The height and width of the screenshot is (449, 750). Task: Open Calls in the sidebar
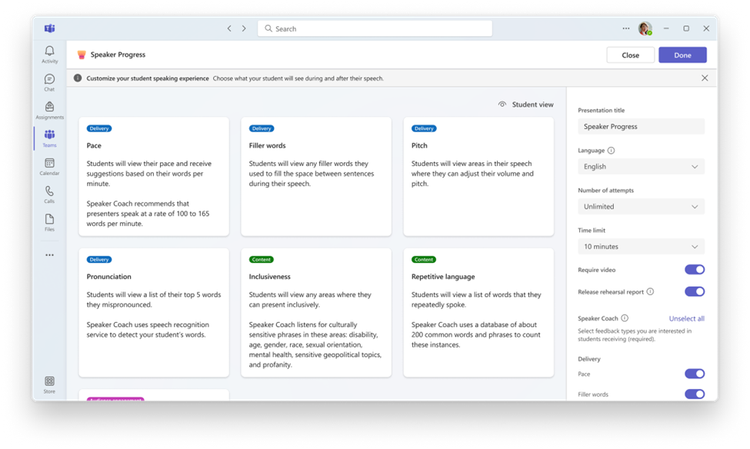[49, 194]
